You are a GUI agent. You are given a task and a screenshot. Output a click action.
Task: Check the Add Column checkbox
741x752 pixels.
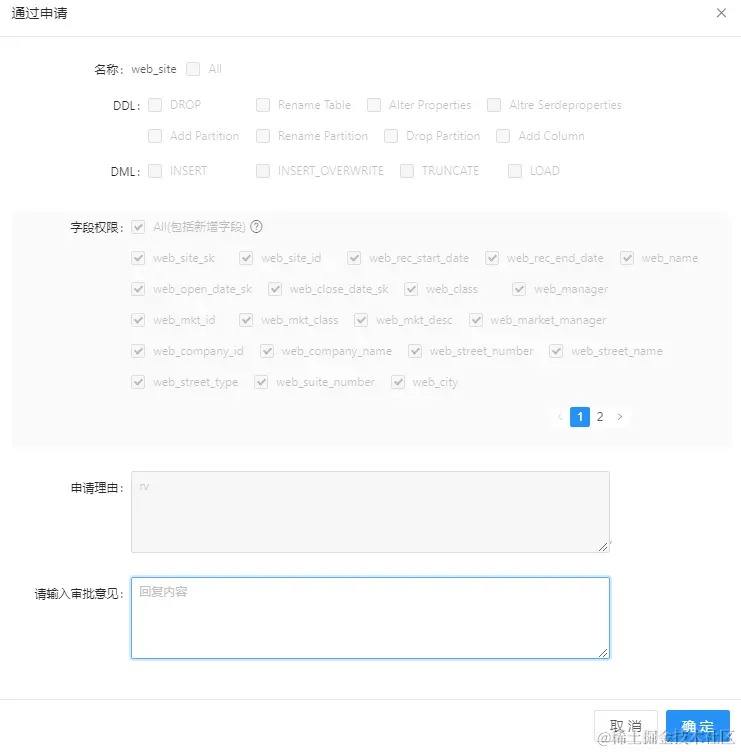coord(503,136)
